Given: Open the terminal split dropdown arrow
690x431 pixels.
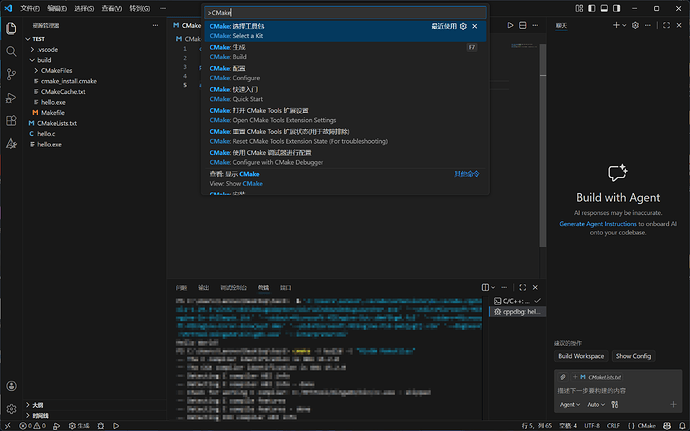Looking at the screenshot, I should point(493,287).
